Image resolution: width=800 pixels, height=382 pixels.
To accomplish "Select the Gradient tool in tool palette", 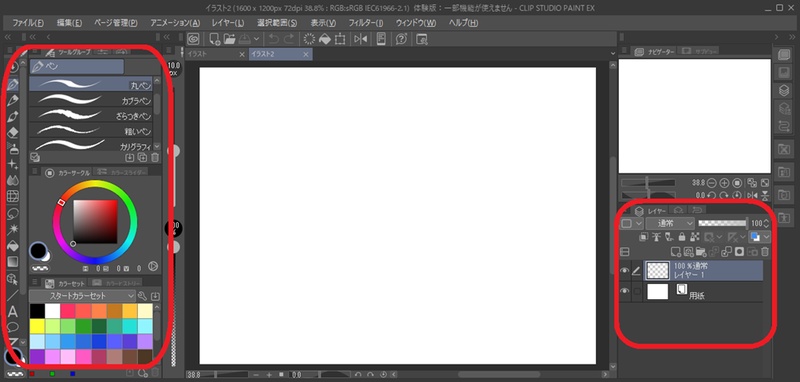I will [x=13, y=262].
